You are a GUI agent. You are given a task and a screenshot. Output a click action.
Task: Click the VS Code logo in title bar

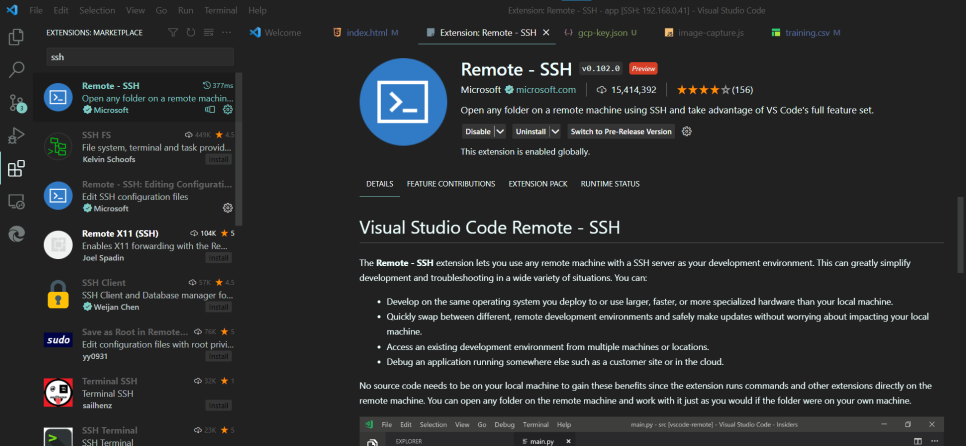tap(13, 10)
